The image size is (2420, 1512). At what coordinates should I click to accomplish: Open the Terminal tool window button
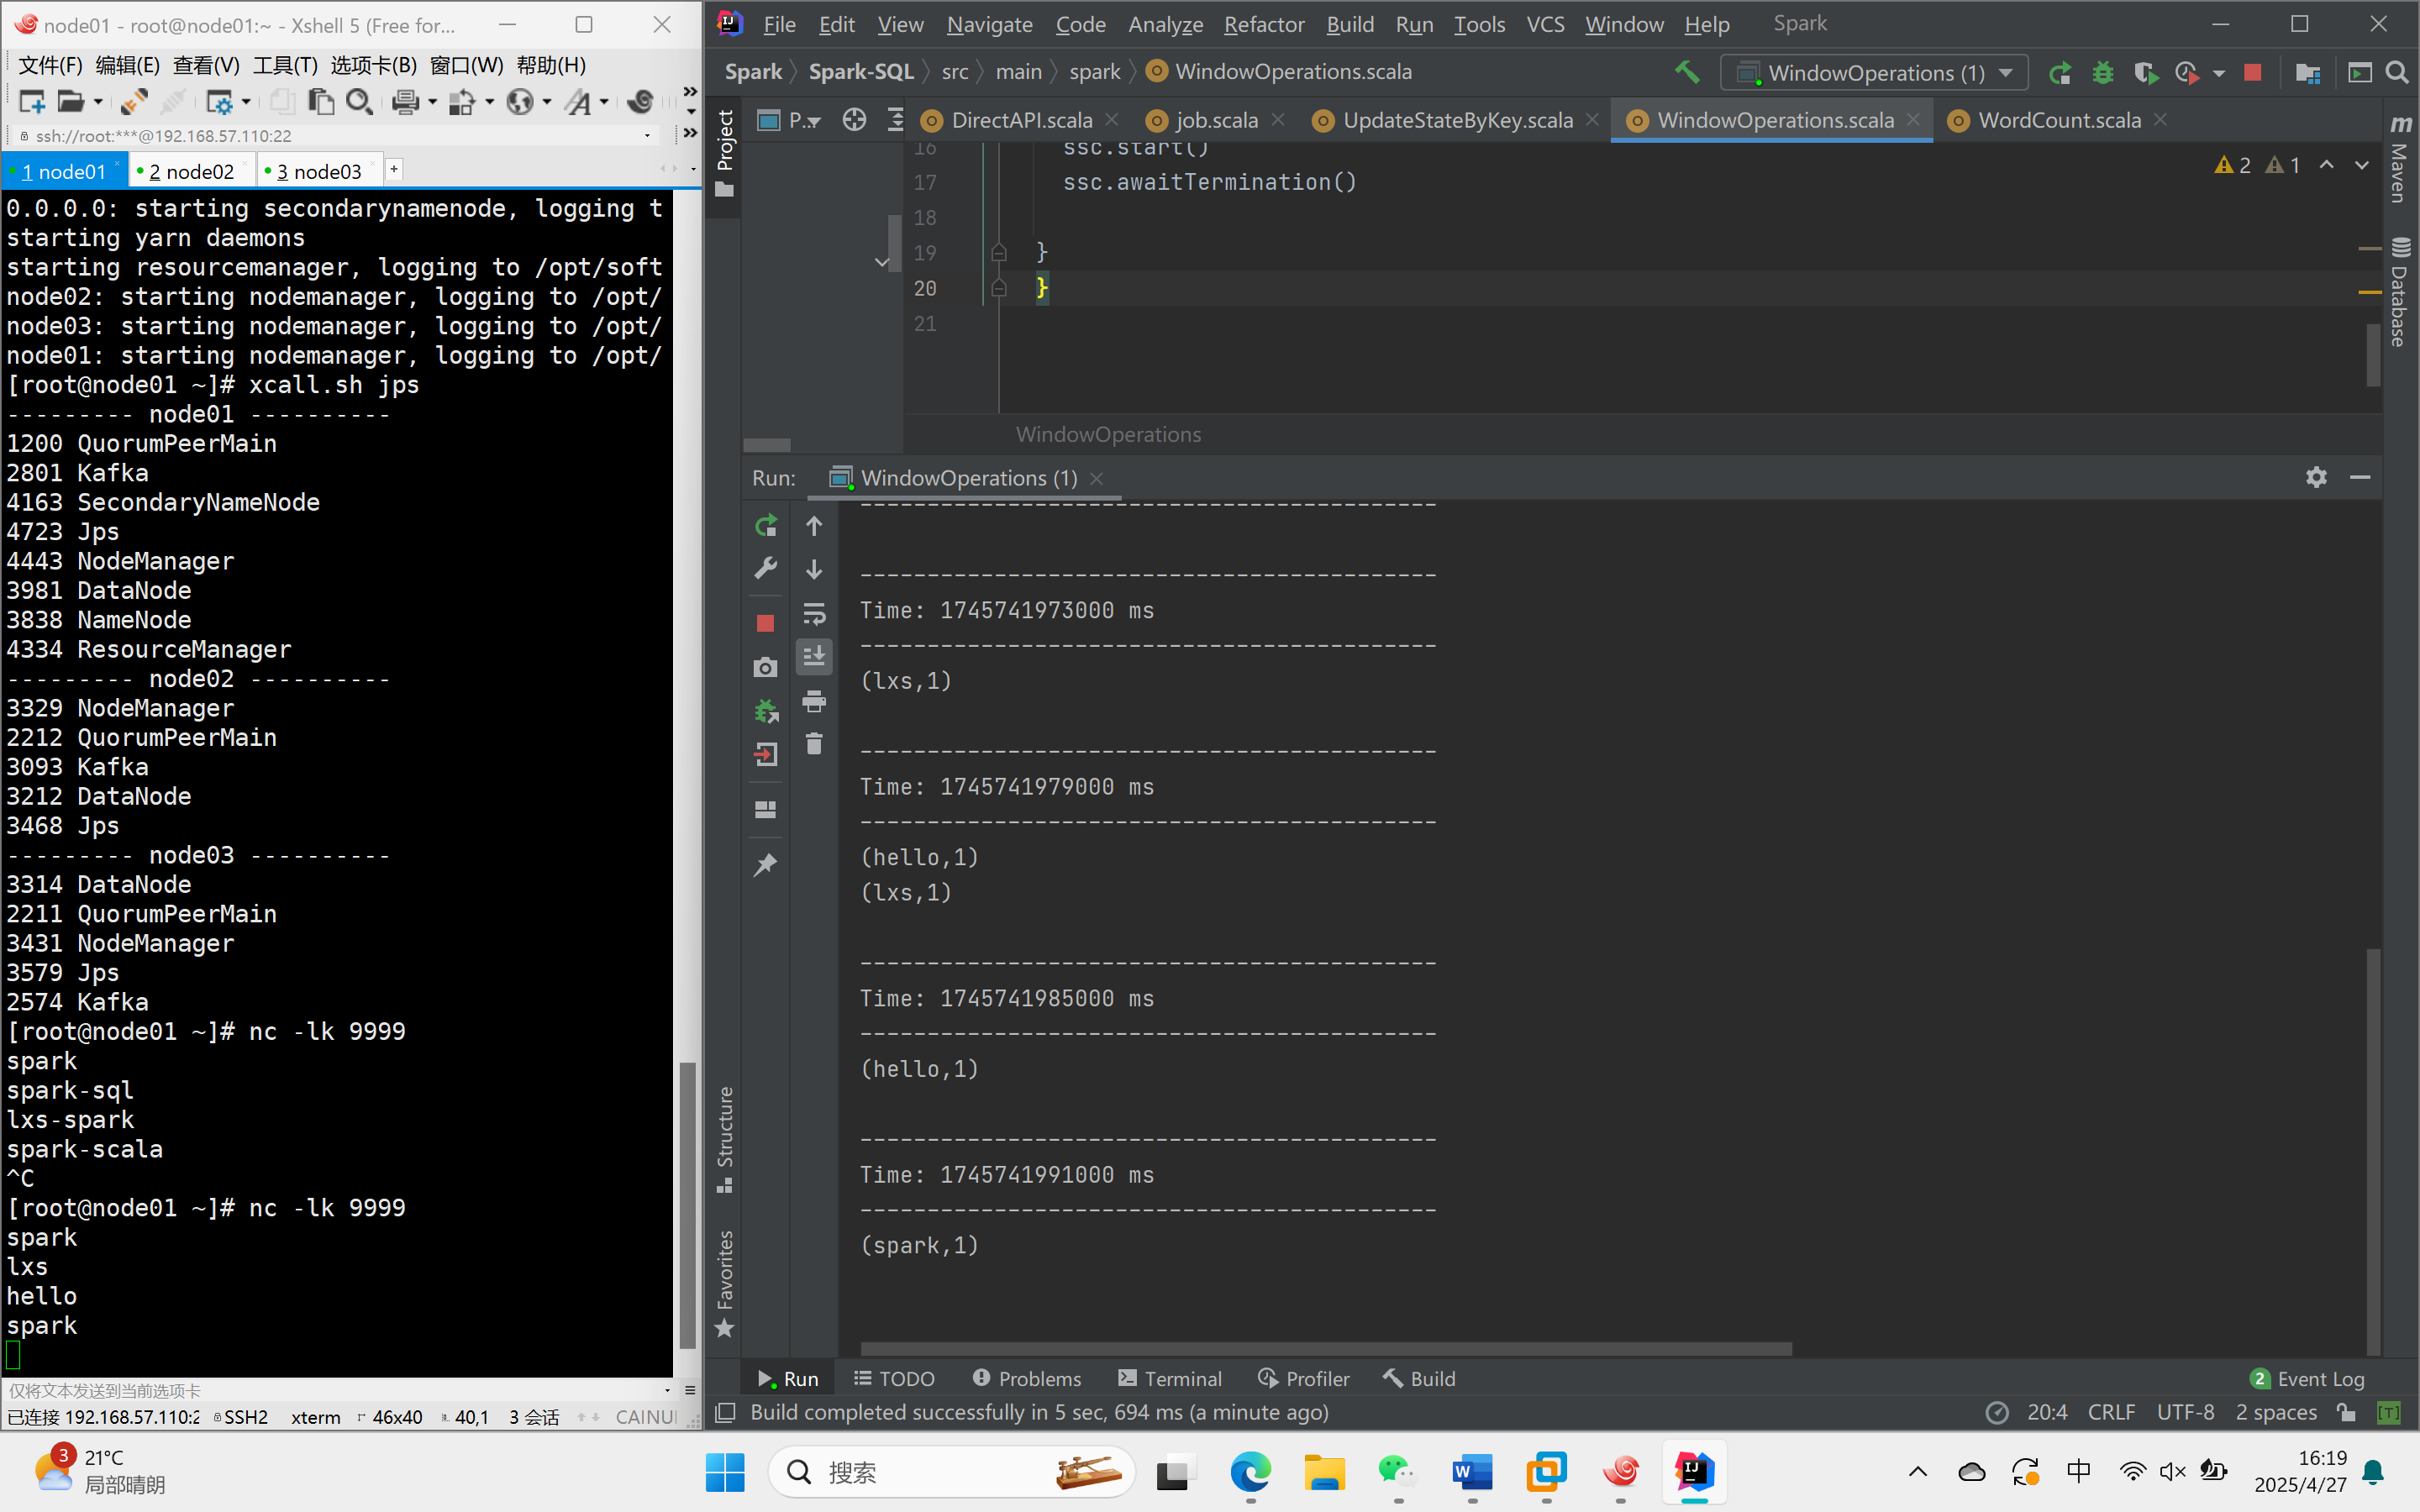(1170, 1378)
